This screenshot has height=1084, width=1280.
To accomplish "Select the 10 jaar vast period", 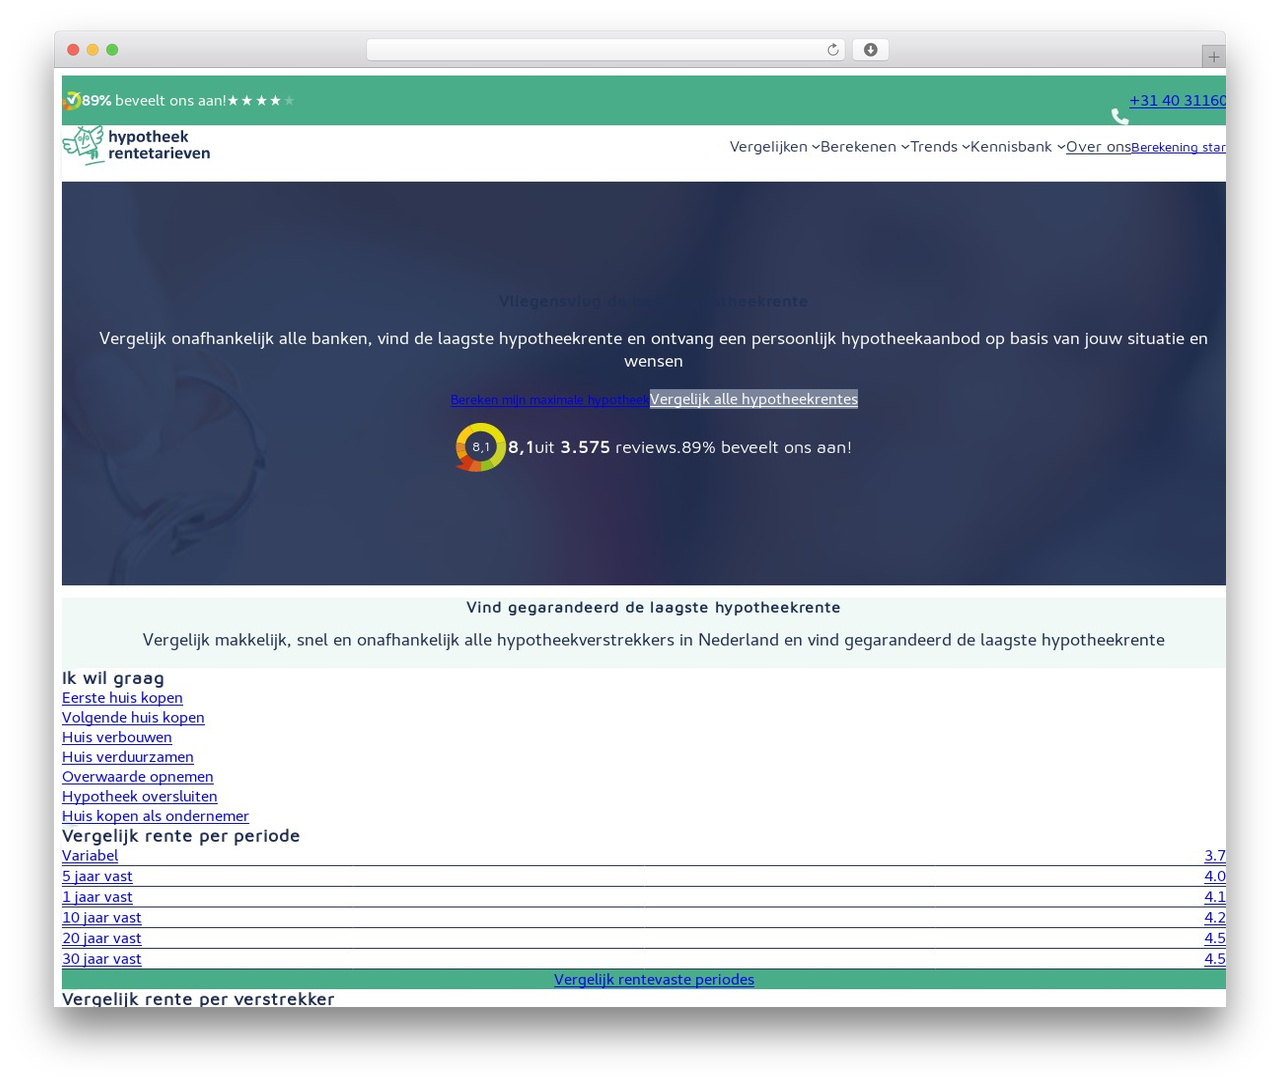I will pyautogui.click(x=644, y=918).
